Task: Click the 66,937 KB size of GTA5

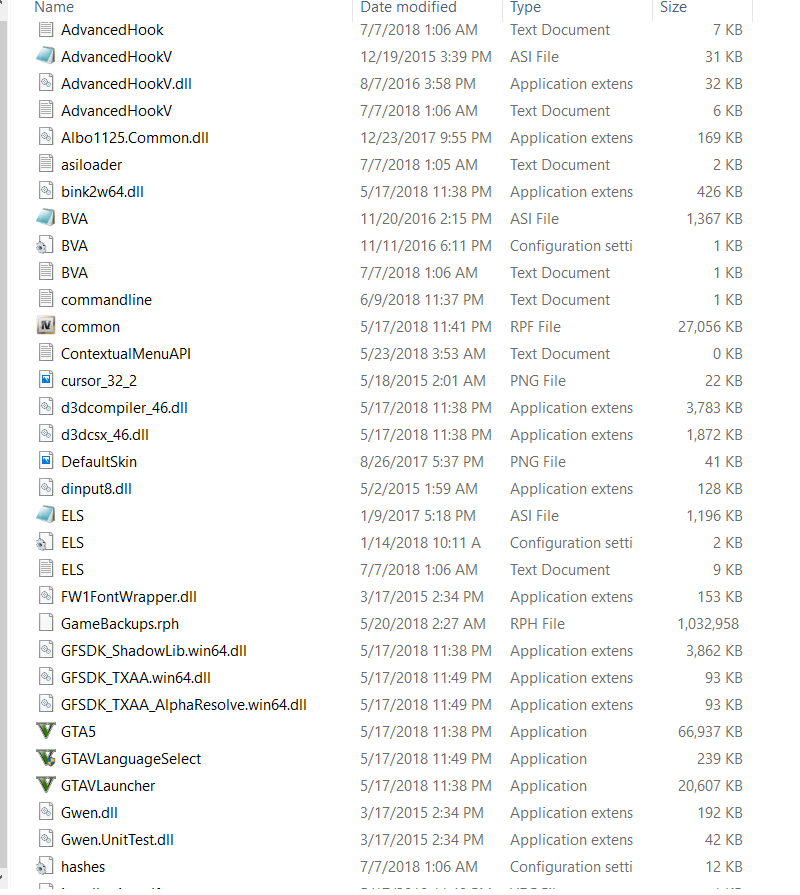Action: click(x=710, y=732)
